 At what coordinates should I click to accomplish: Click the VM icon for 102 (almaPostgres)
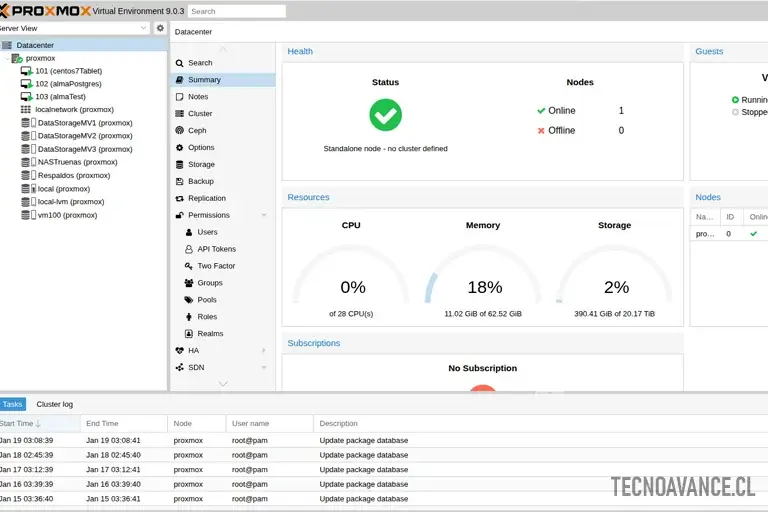pyautogui.click(x=26, y=84)
